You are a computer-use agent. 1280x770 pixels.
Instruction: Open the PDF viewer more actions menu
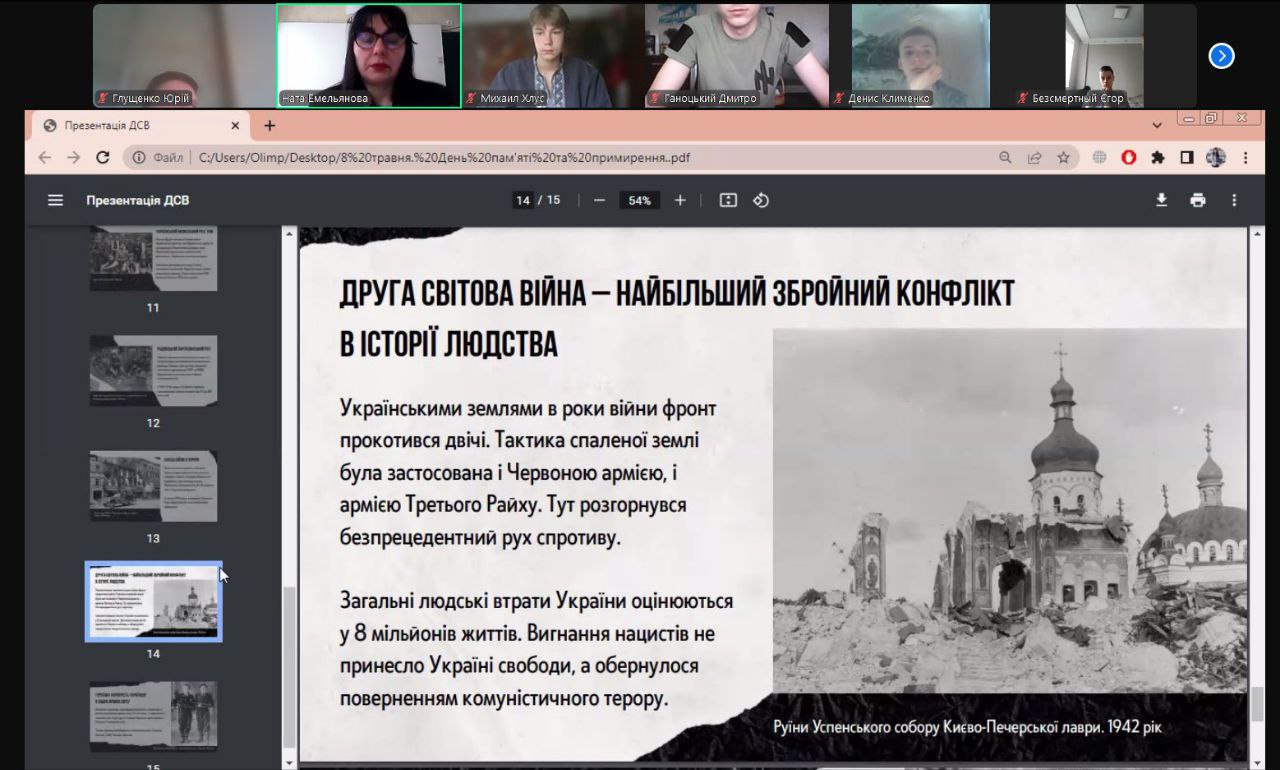pyautogui.click(x=1234, y=200)
